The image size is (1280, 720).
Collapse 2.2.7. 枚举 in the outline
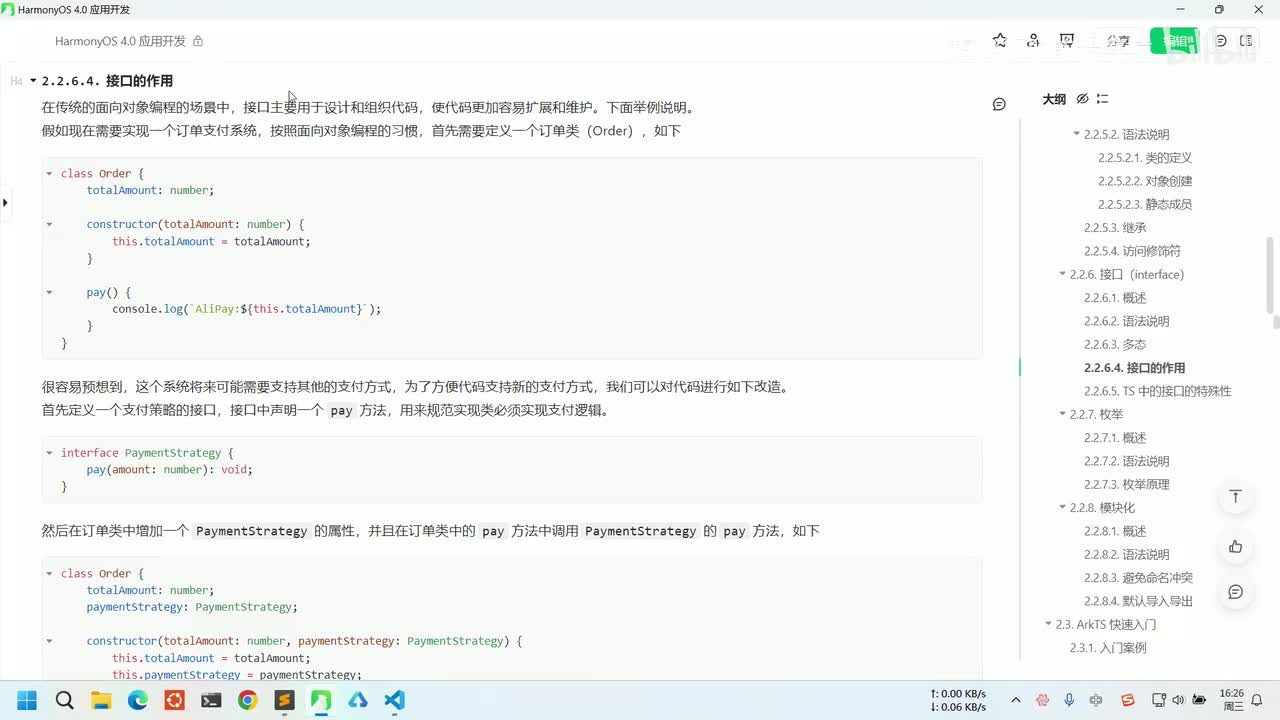1063,414
